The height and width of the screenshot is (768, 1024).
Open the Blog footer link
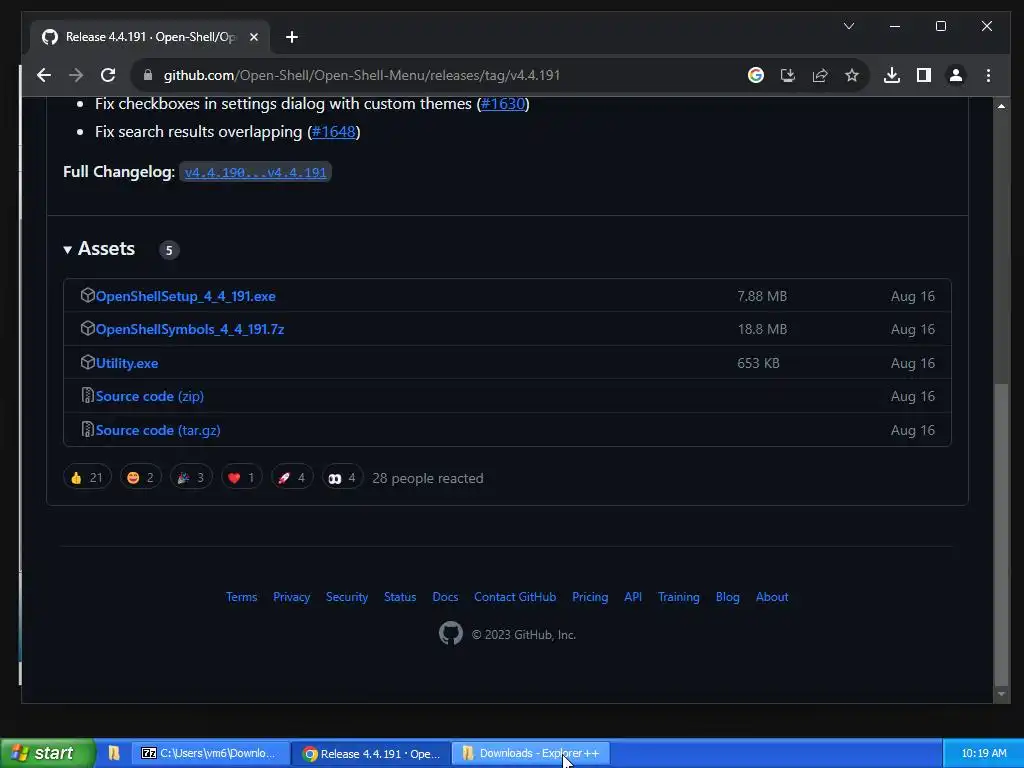728,597
